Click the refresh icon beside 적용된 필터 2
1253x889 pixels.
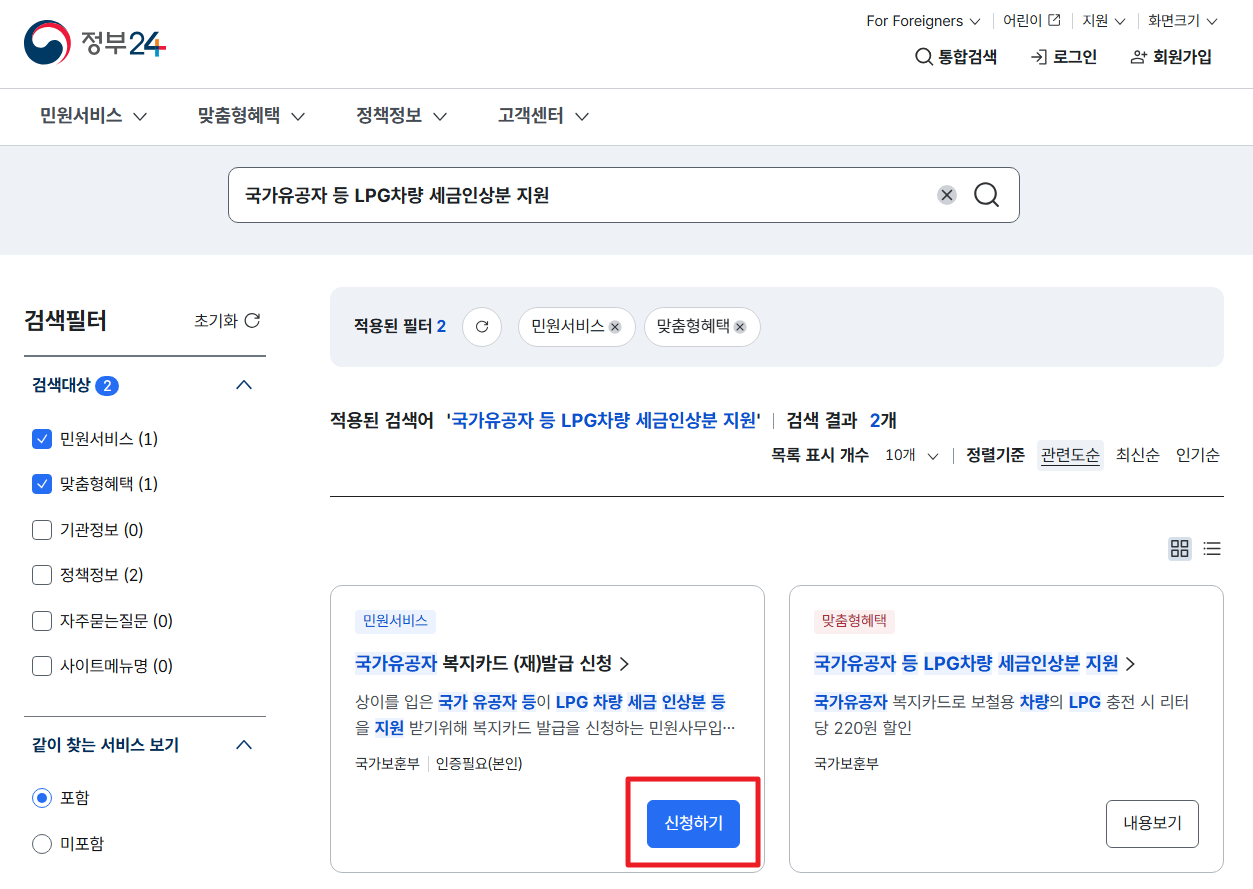[481, 327]
